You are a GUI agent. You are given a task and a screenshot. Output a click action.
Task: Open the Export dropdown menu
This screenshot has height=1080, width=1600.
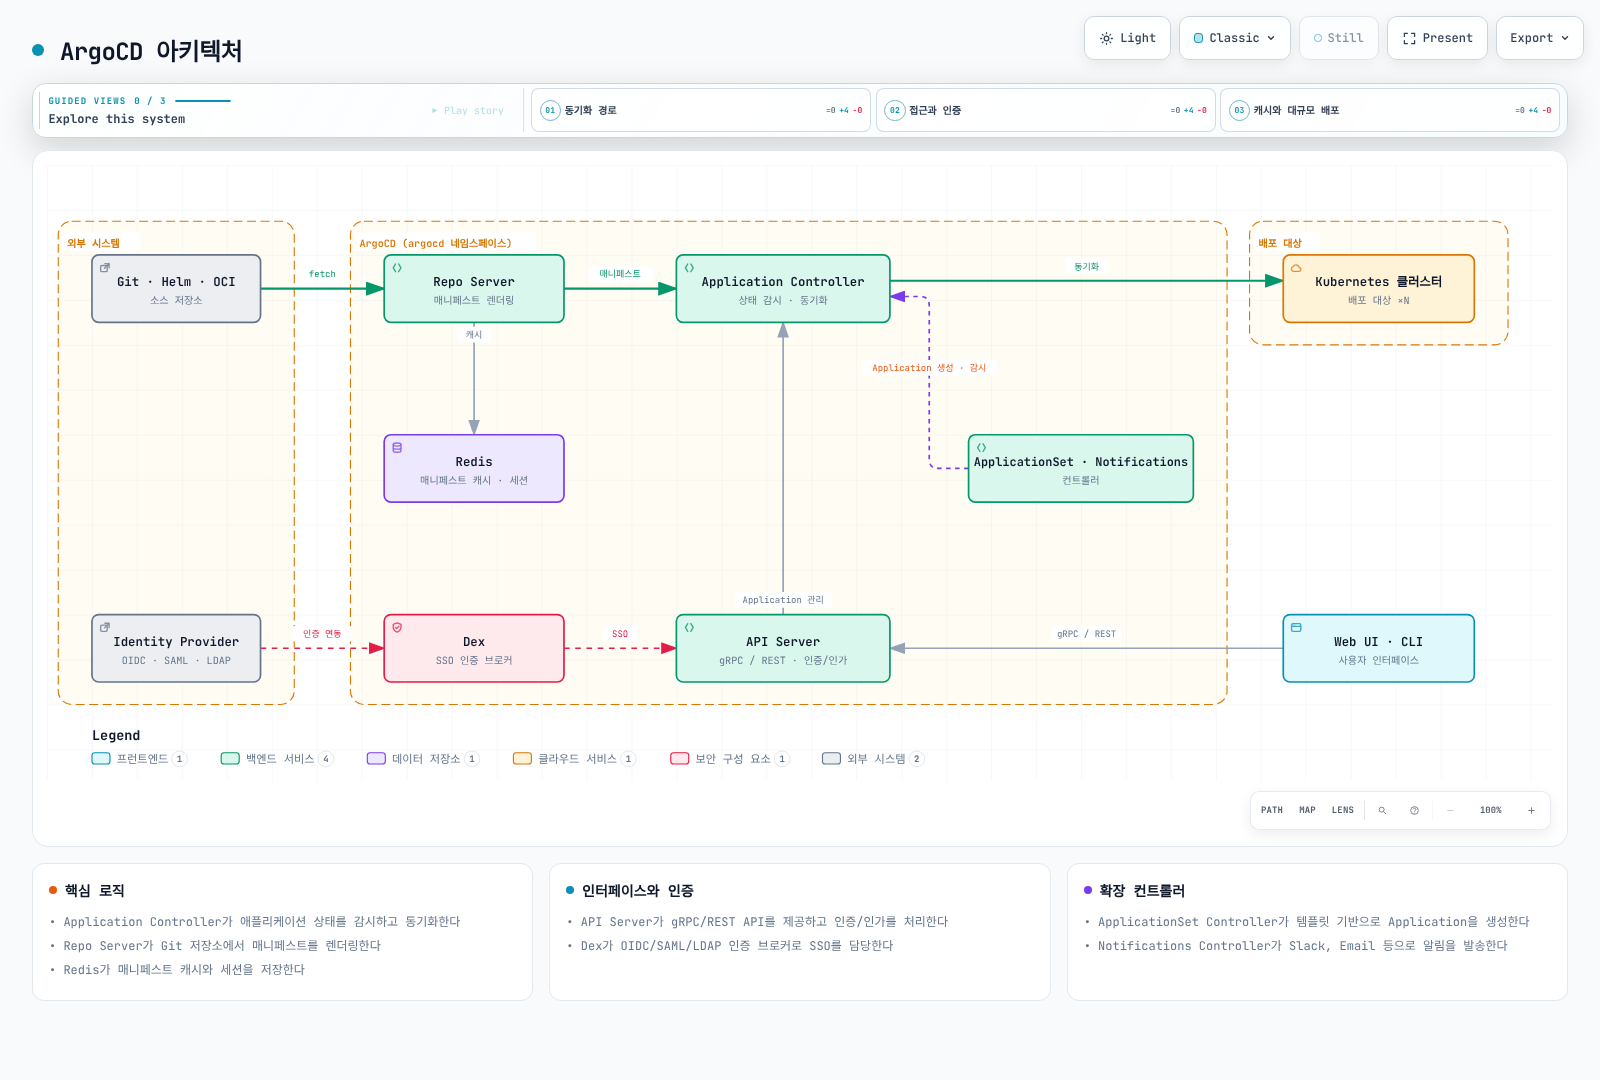[1540, 38]
